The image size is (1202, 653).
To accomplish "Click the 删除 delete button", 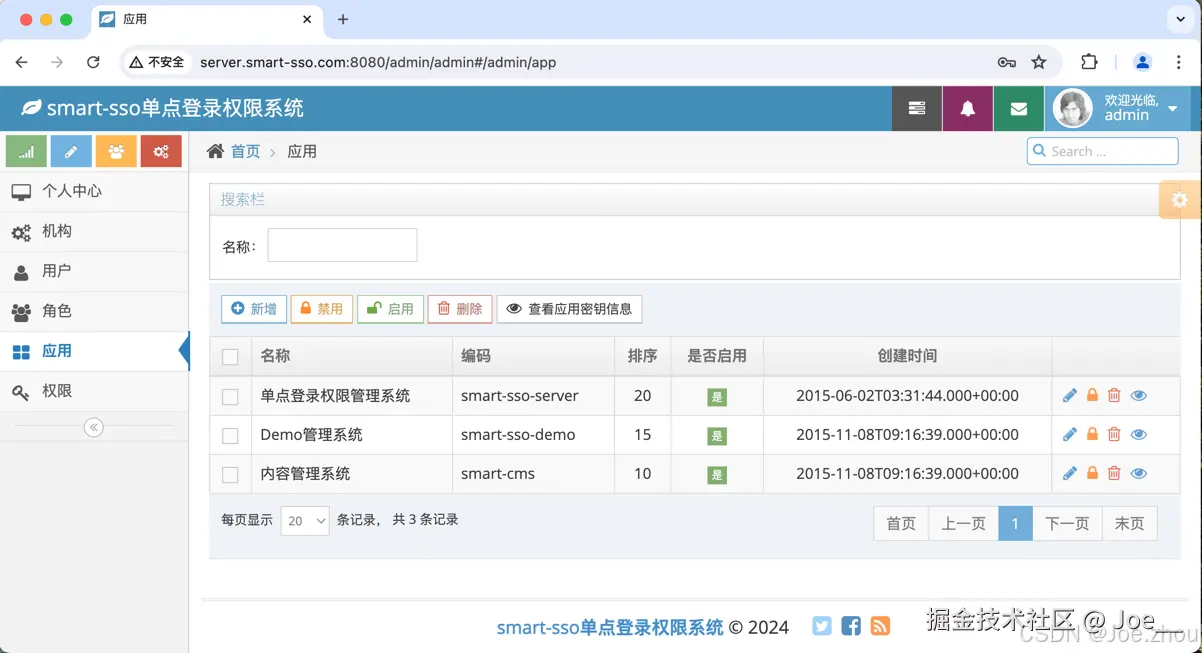I will click(x=460, y=309).
